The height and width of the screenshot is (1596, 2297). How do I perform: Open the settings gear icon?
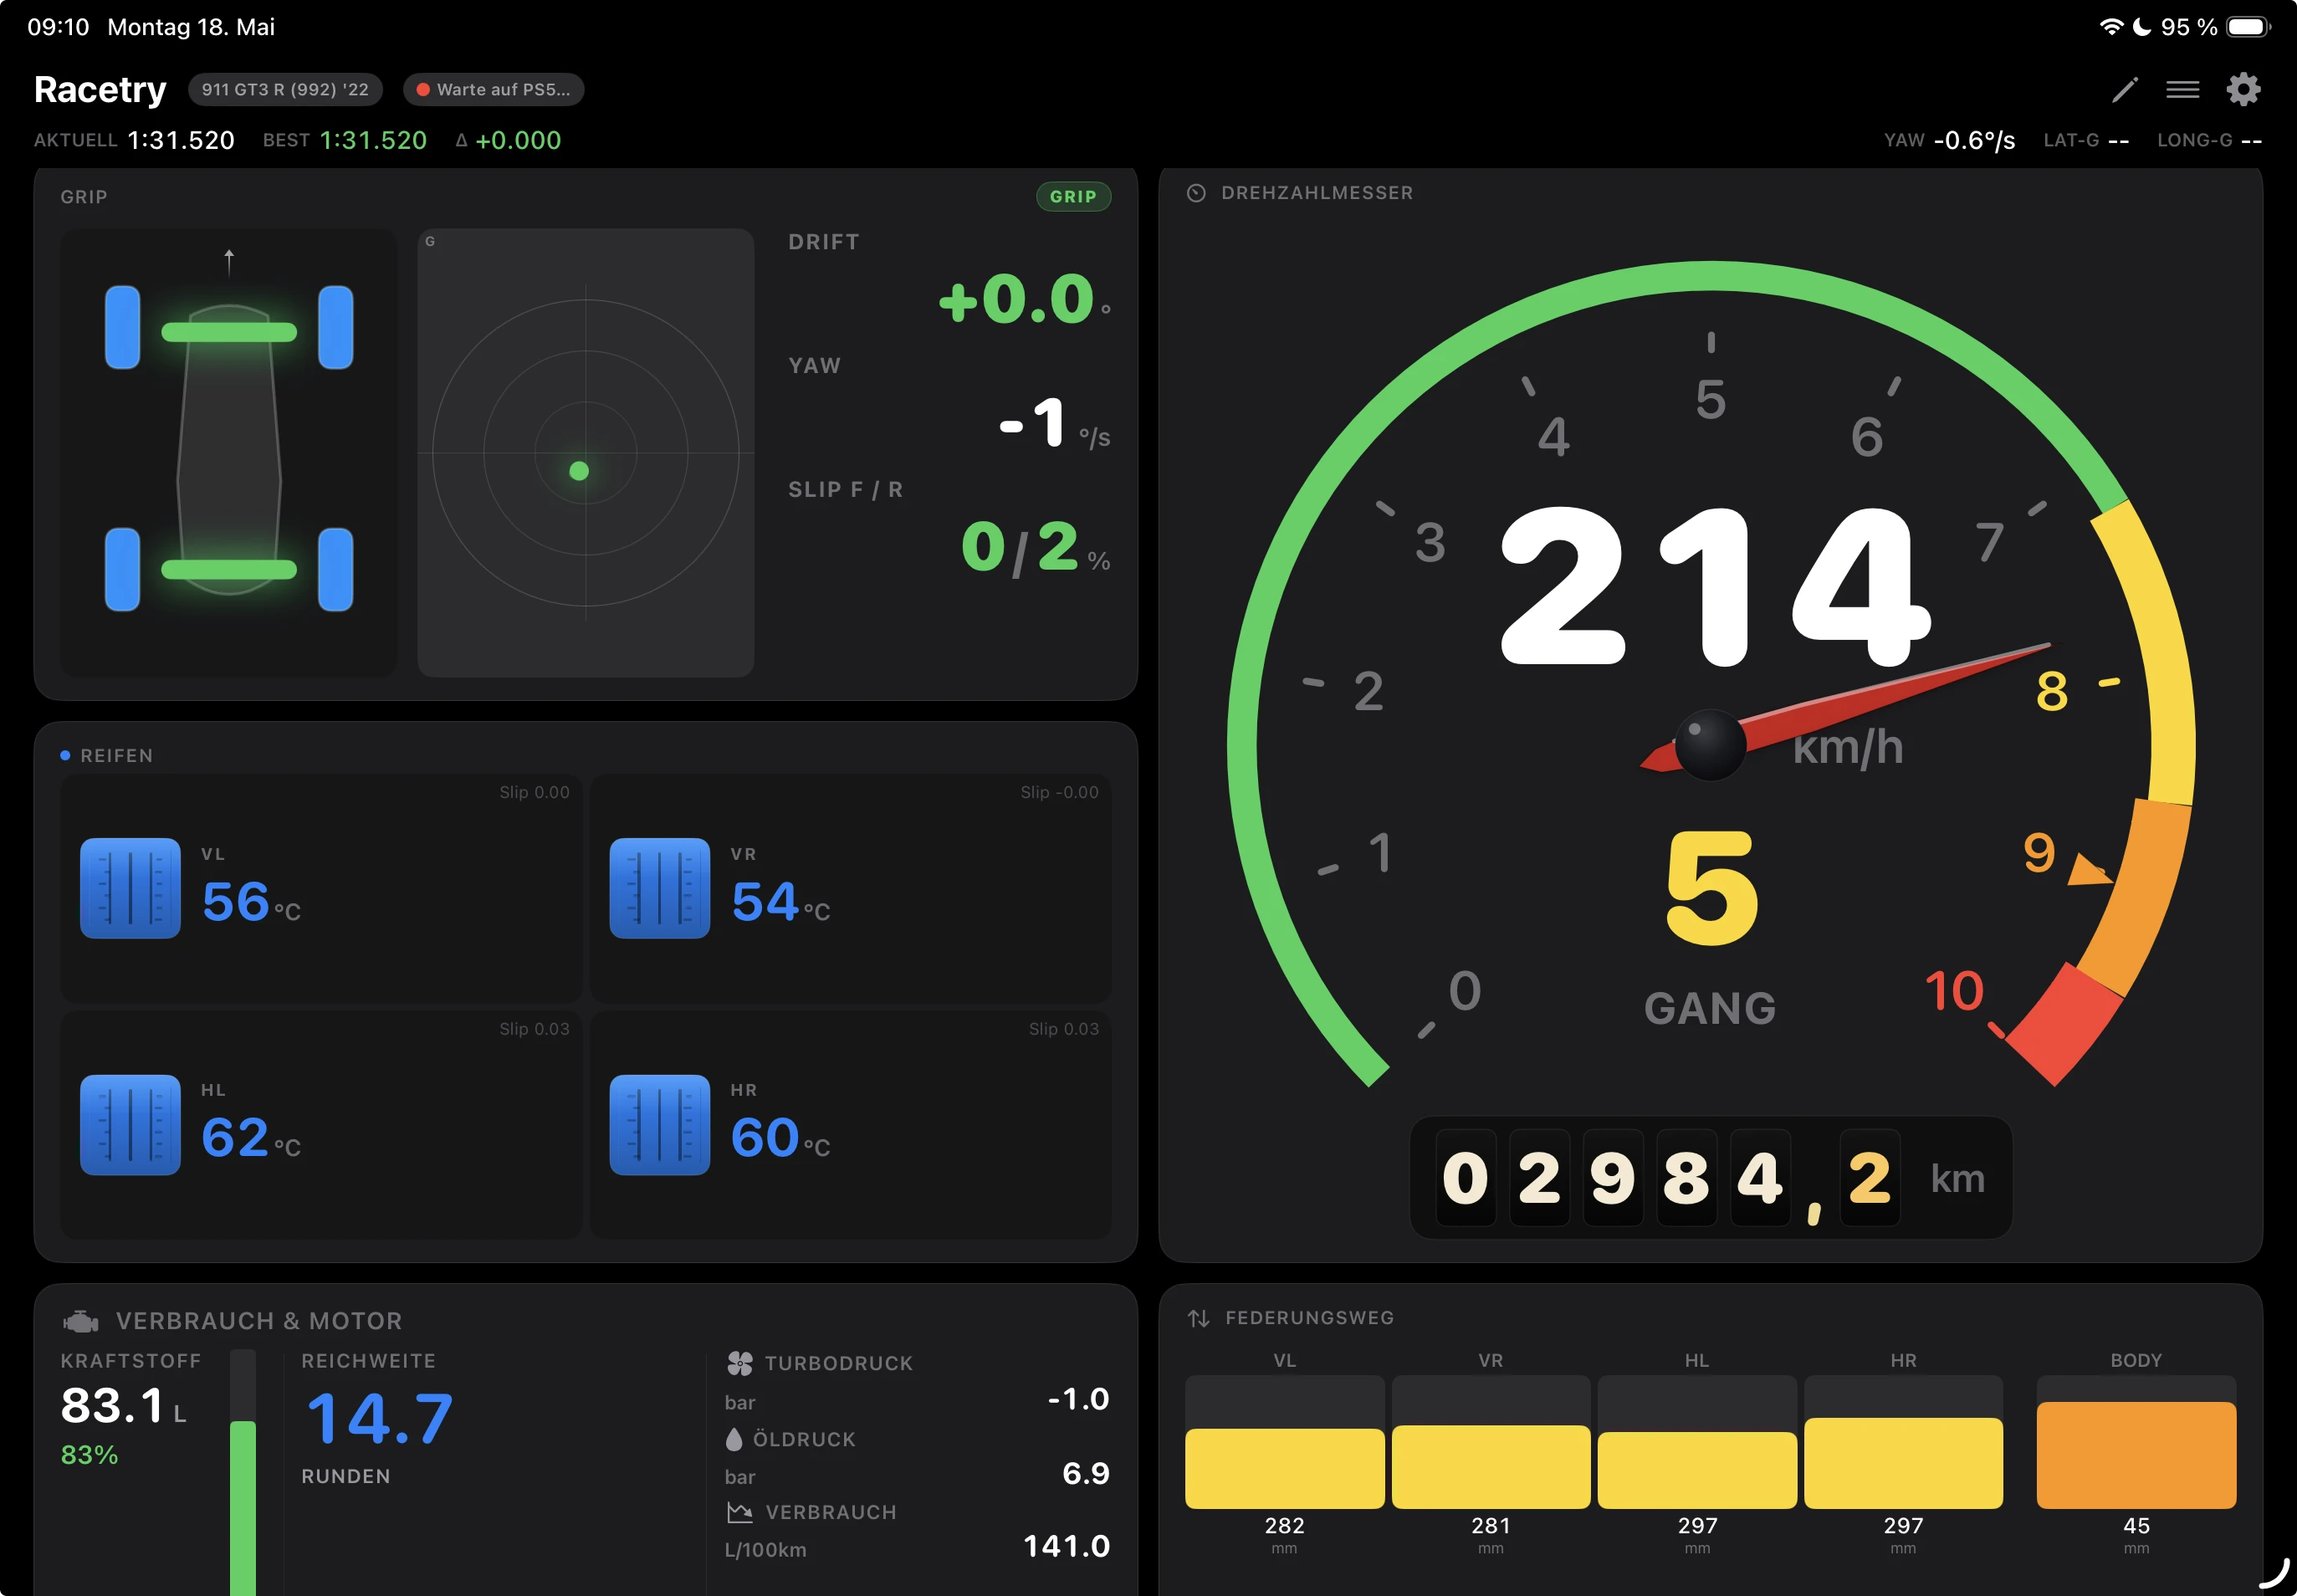click(x=2243, y=89)
